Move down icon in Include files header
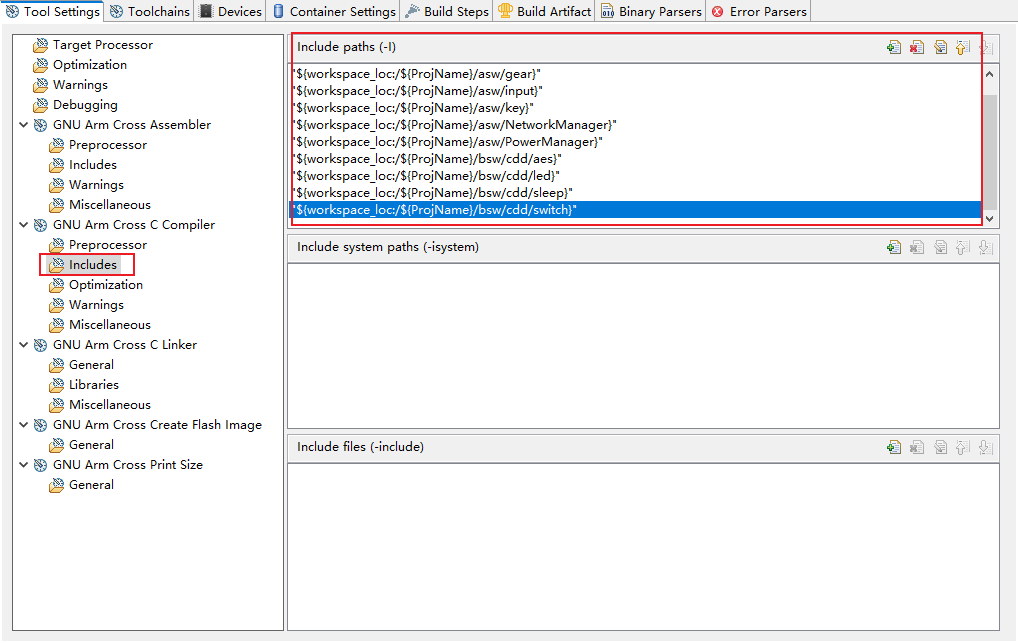1018x643 pixels. [x=986, y=448]
